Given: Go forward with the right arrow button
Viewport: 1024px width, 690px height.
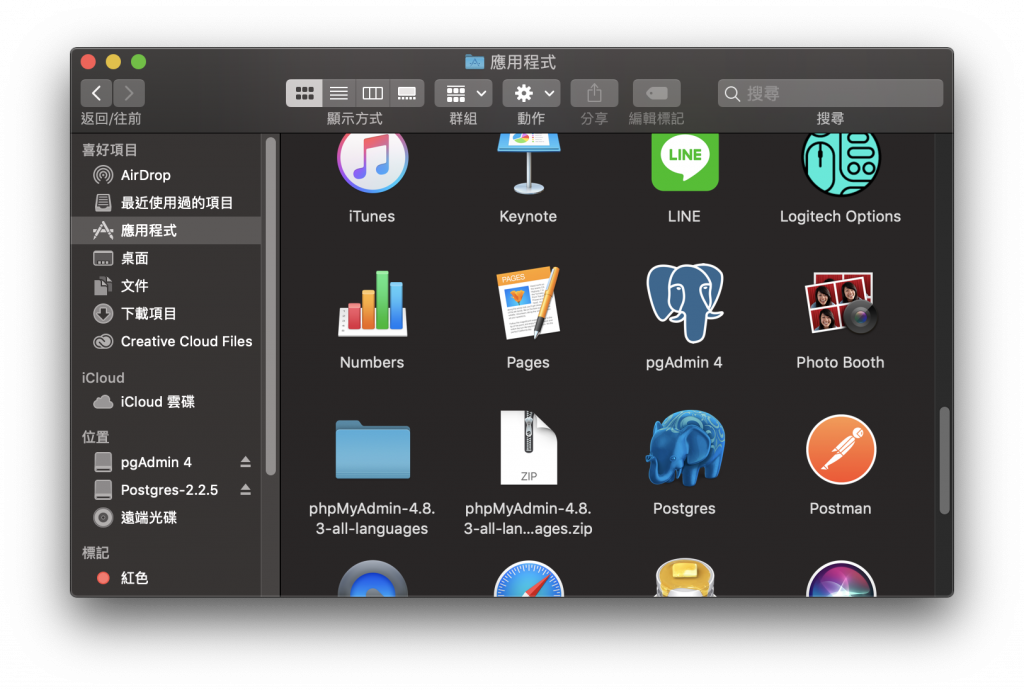Looking at the screenshot, I should 129,93.
